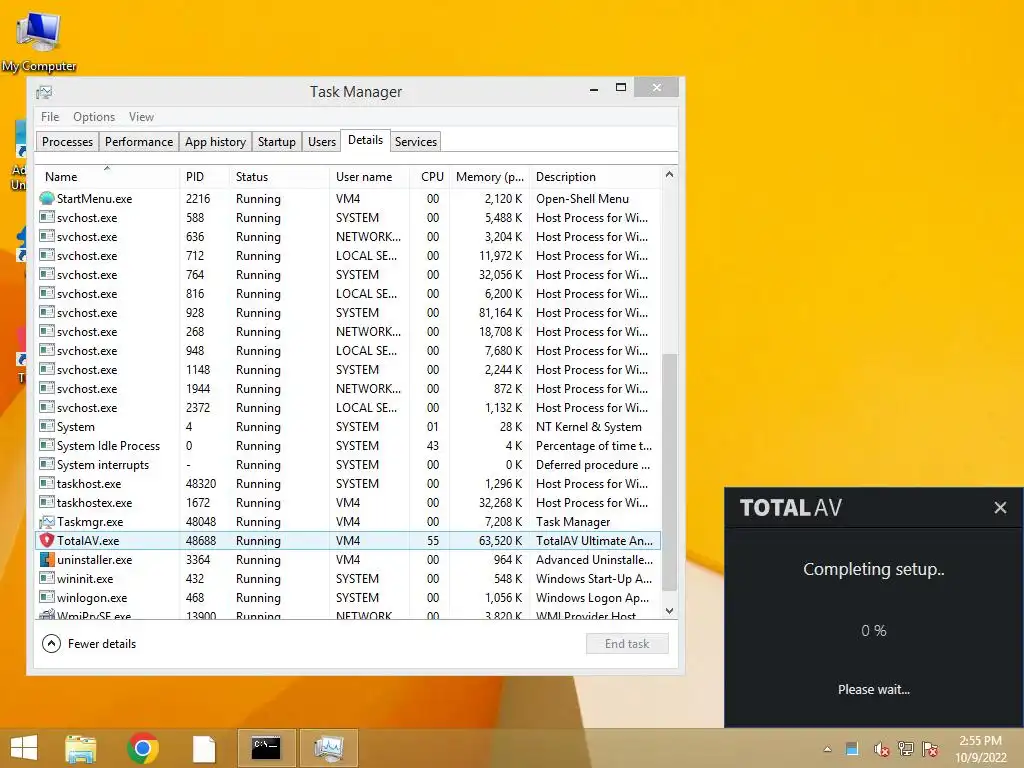Click the winlogon.exe process icon
1024x768 pixels.
click(x=46, y=598)
